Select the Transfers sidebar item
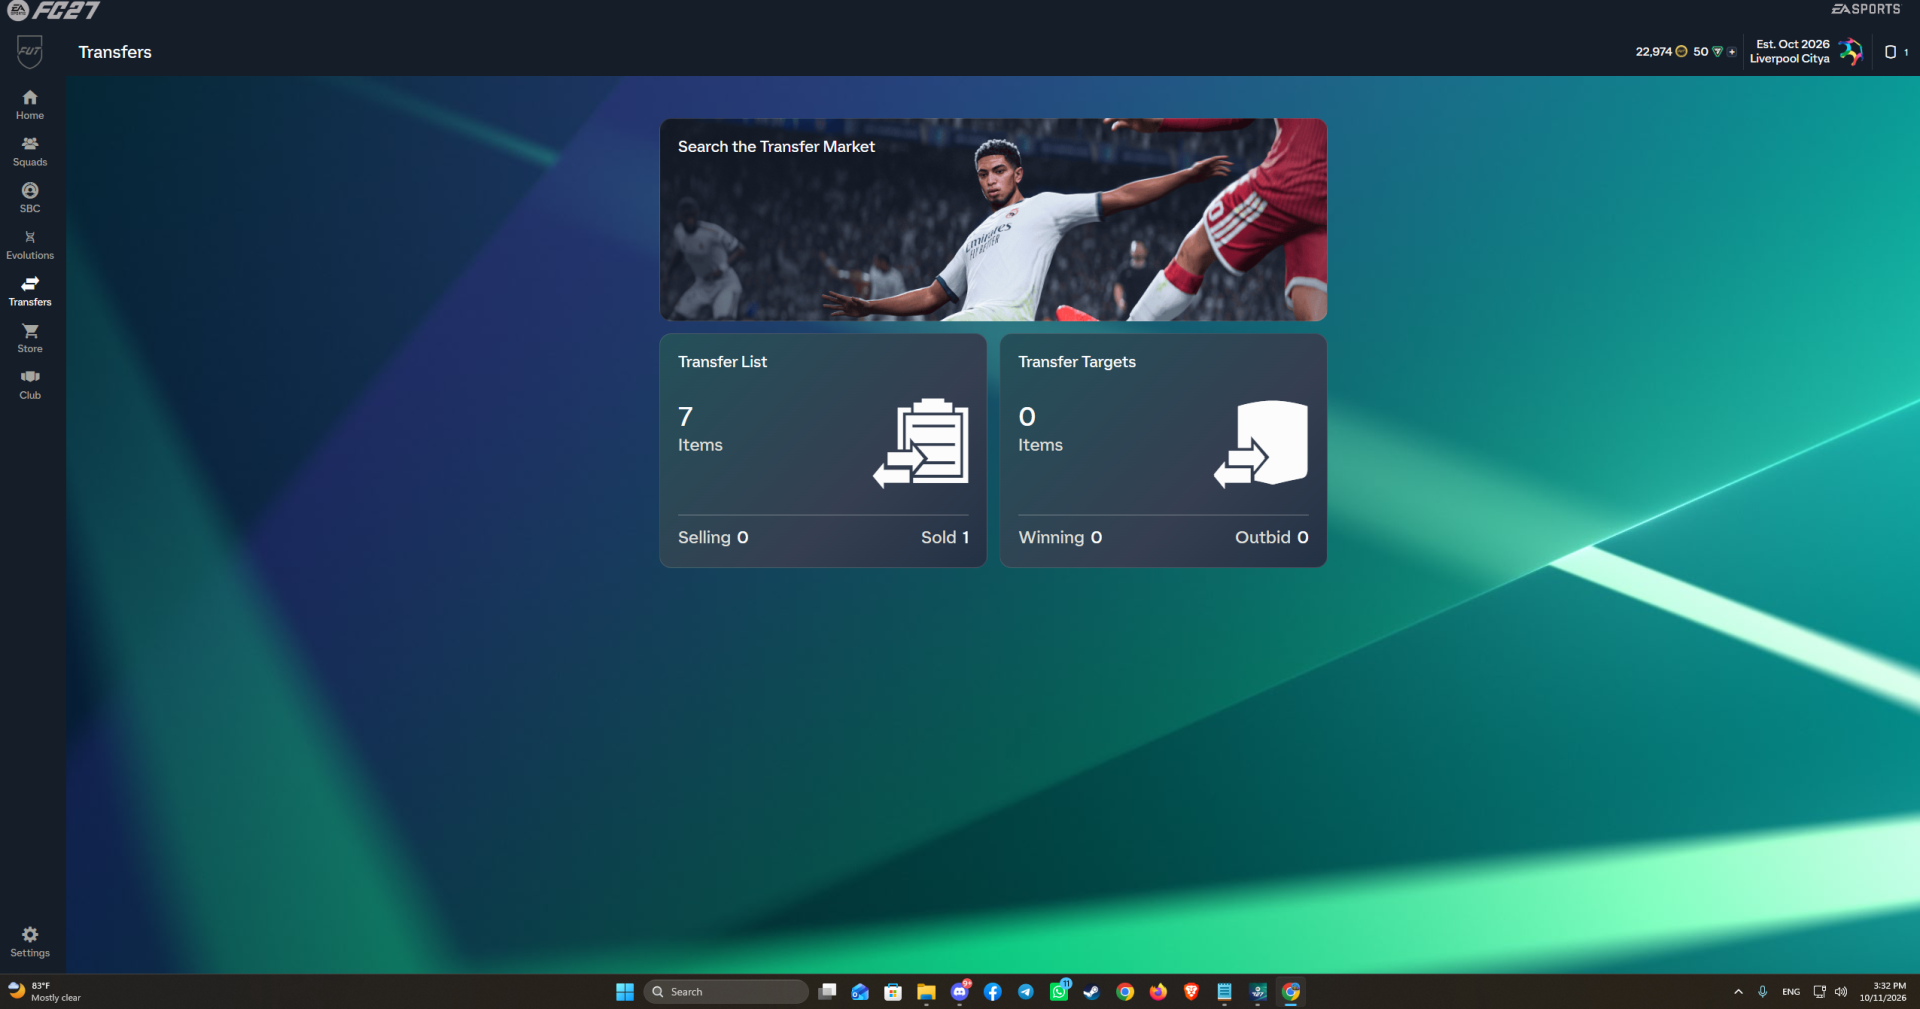1920x1009 pixels. [30, 291]
